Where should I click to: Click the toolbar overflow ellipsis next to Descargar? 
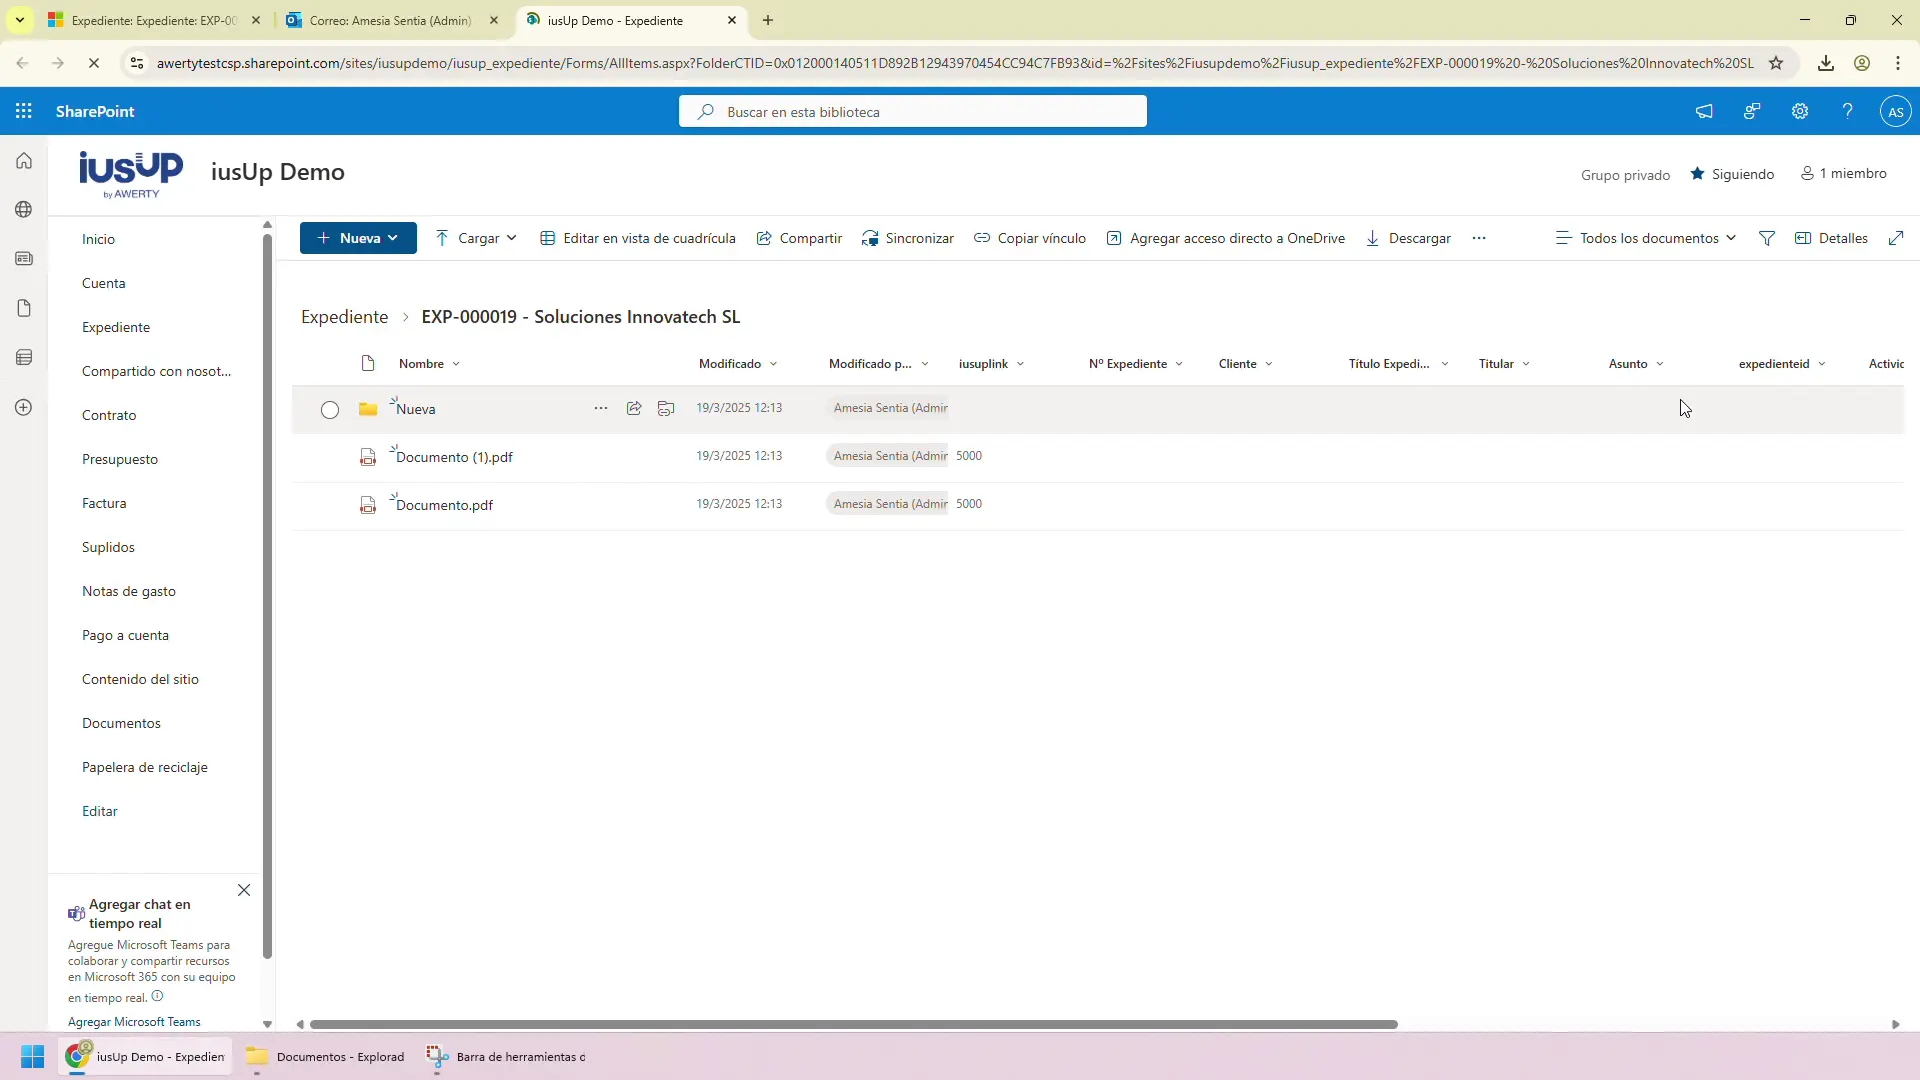coord(1479,238)
